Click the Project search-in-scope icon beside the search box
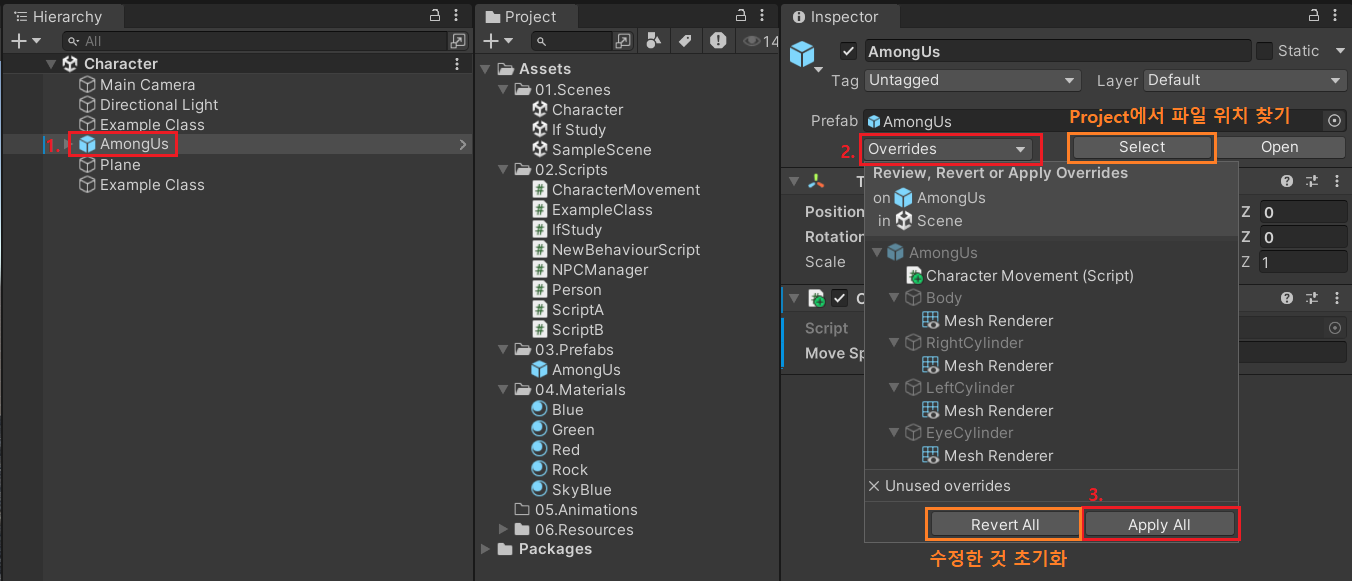This screenshot has height=581, width=1352. pos(623,41)
